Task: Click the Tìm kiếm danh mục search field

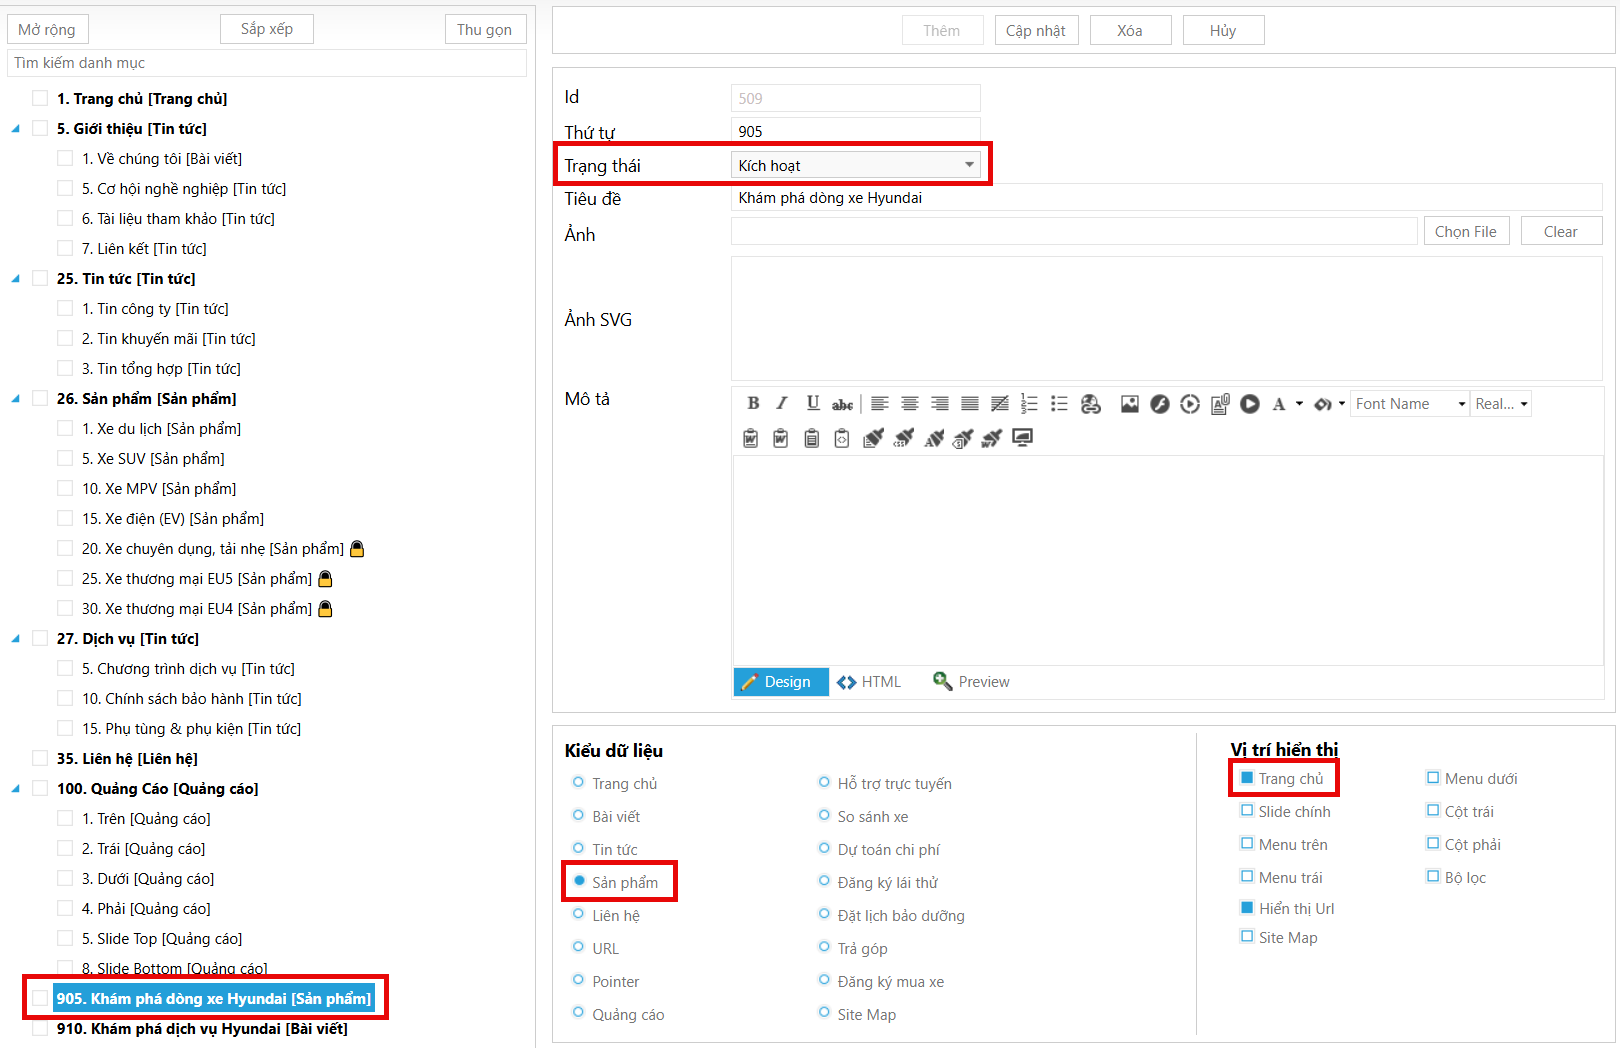Action: pyautogui.click(x=266, y=63)
